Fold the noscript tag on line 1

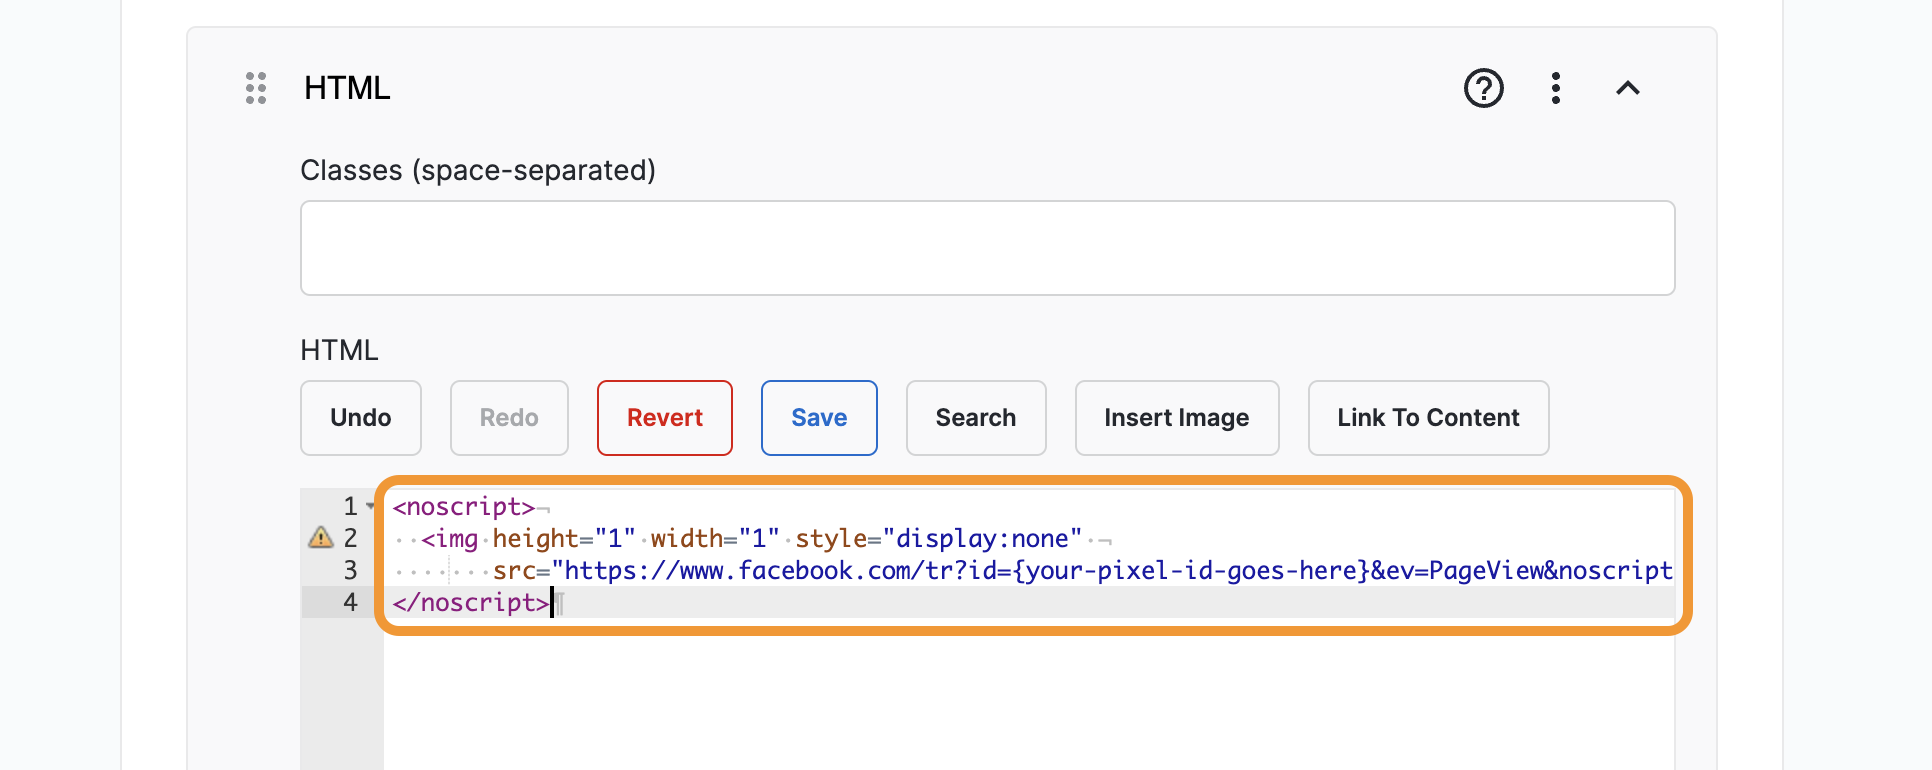pyautogui.click(x=371, y=507)
